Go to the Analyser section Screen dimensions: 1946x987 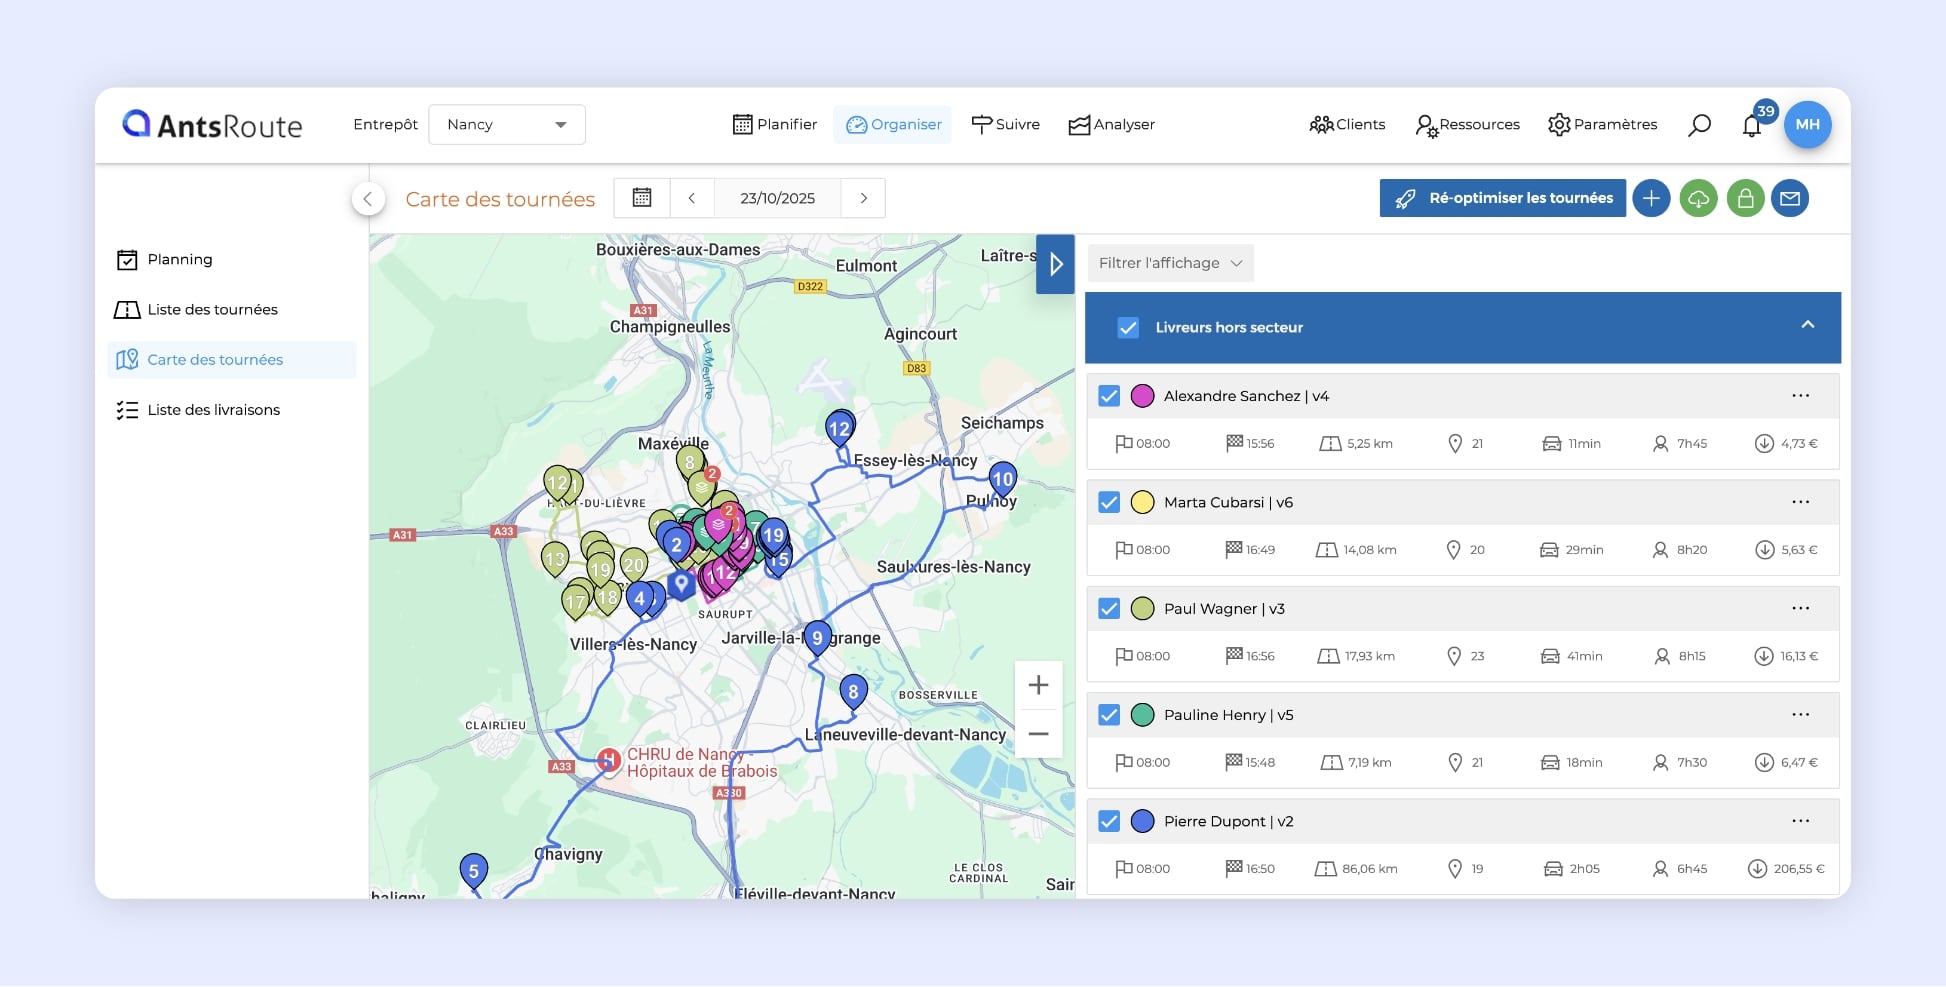[1111, 124]
